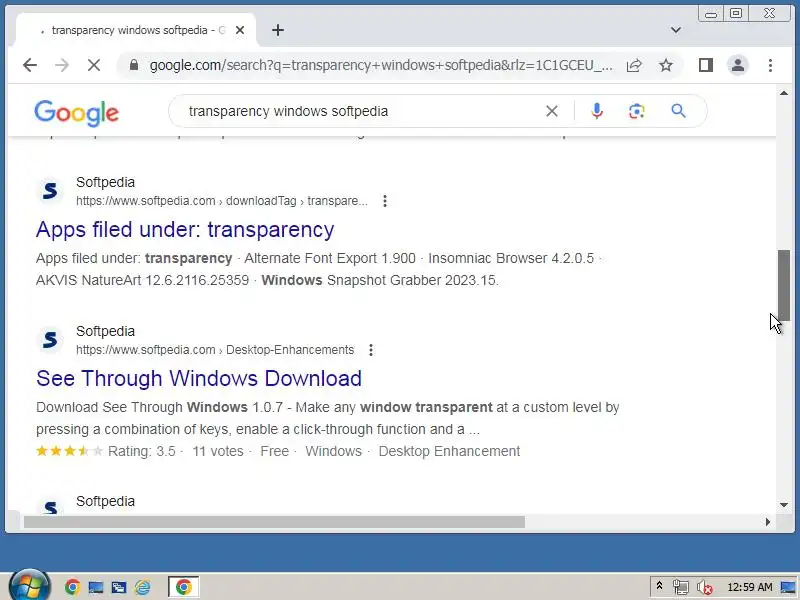
Task: Open more options for the downloadTag result
Action: point(385,201)
